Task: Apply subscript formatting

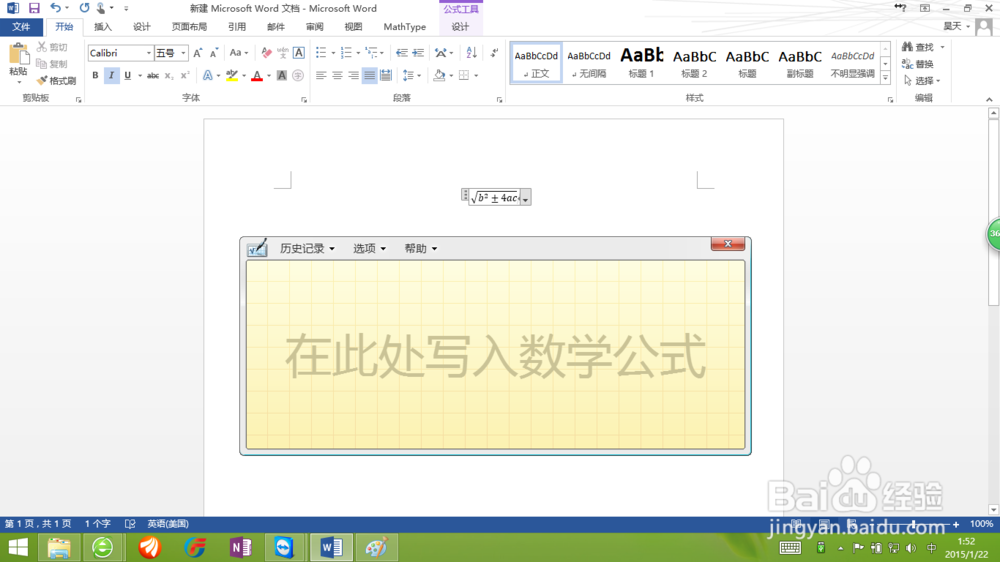Action: point(168,75)
